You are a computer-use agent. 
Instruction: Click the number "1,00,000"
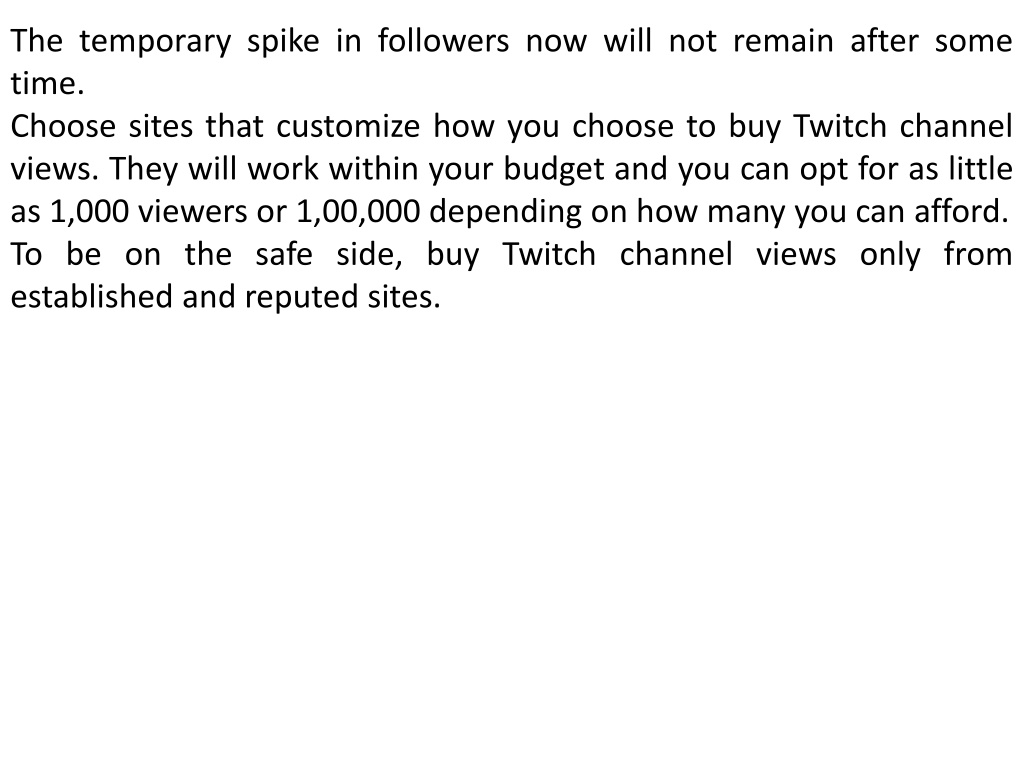click(x=358, y=212)
